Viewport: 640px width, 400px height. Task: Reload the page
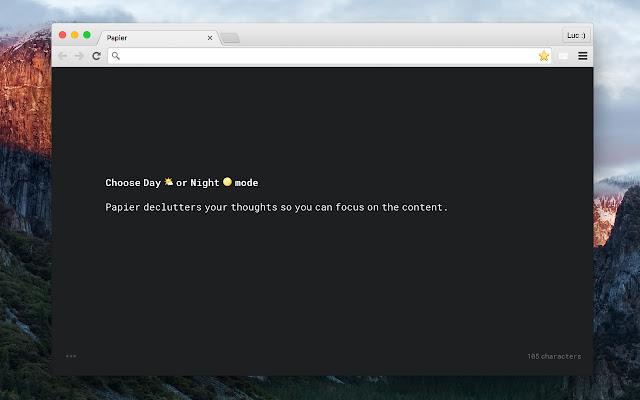click(x=97, y=56)
